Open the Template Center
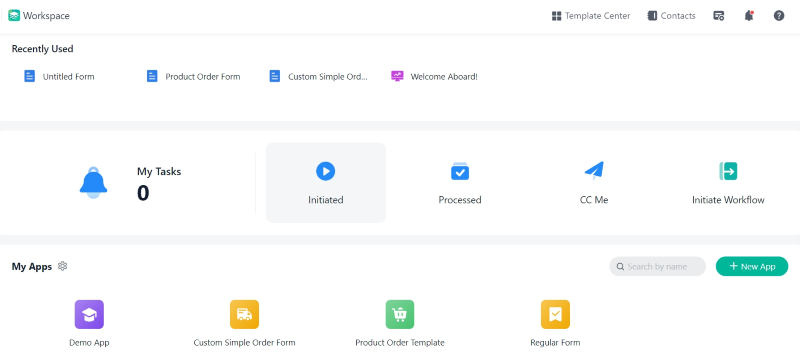This screenshot has height=362, width=800. tap(591, 16)
